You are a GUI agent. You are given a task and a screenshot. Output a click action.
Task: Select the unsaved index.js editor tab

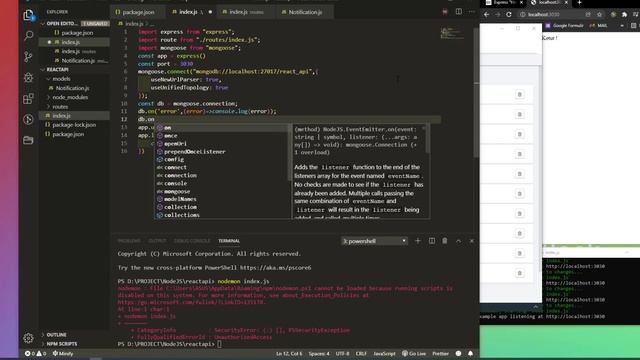pos(191,12)
